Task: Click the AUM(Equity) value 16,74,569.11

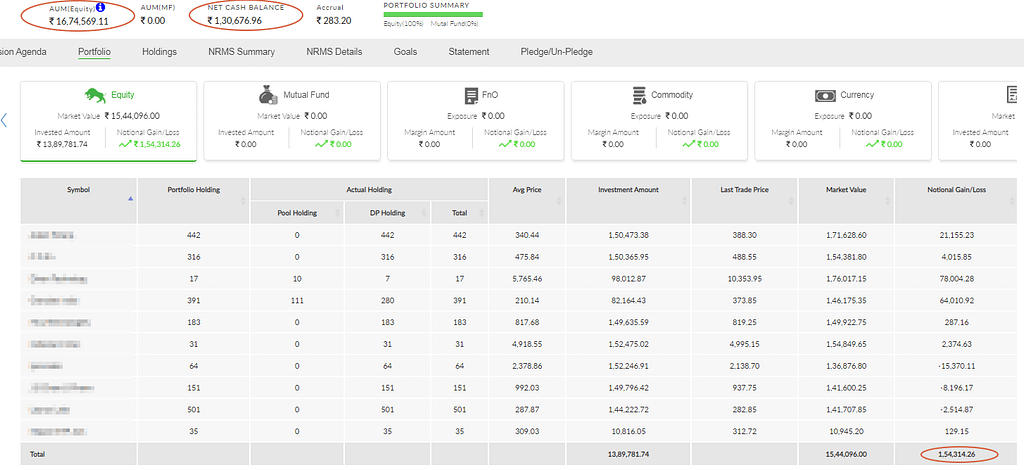Action: click(78, 22)
